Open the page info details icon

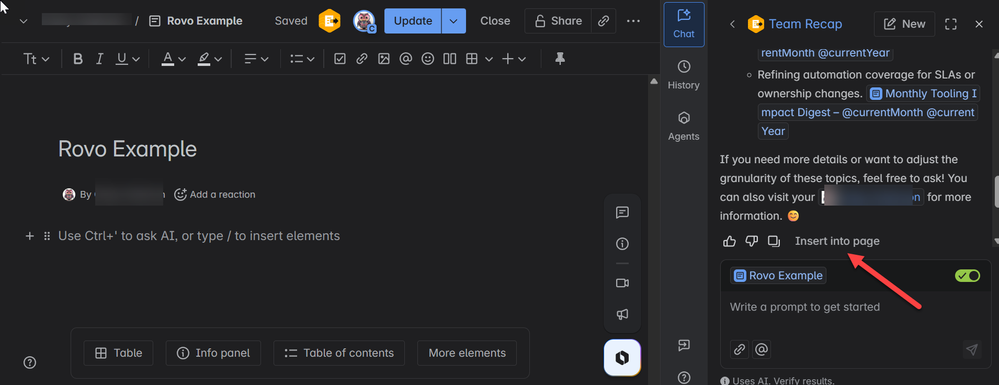622,244
